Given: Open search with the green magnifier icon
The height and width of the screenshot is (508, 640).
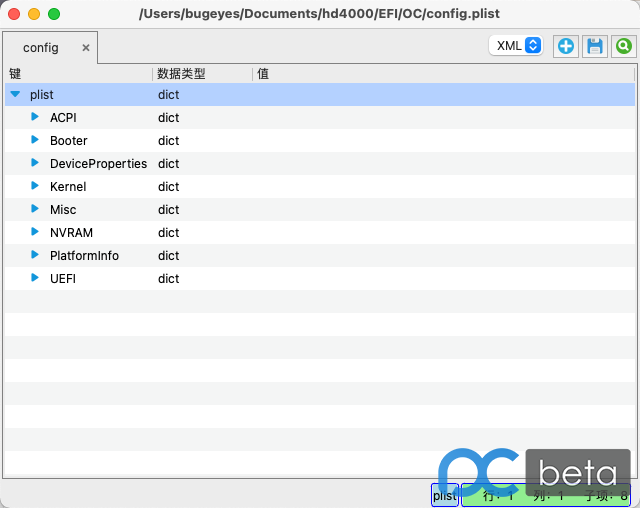Looking at the screenshot, I should [x=624, y=46].
